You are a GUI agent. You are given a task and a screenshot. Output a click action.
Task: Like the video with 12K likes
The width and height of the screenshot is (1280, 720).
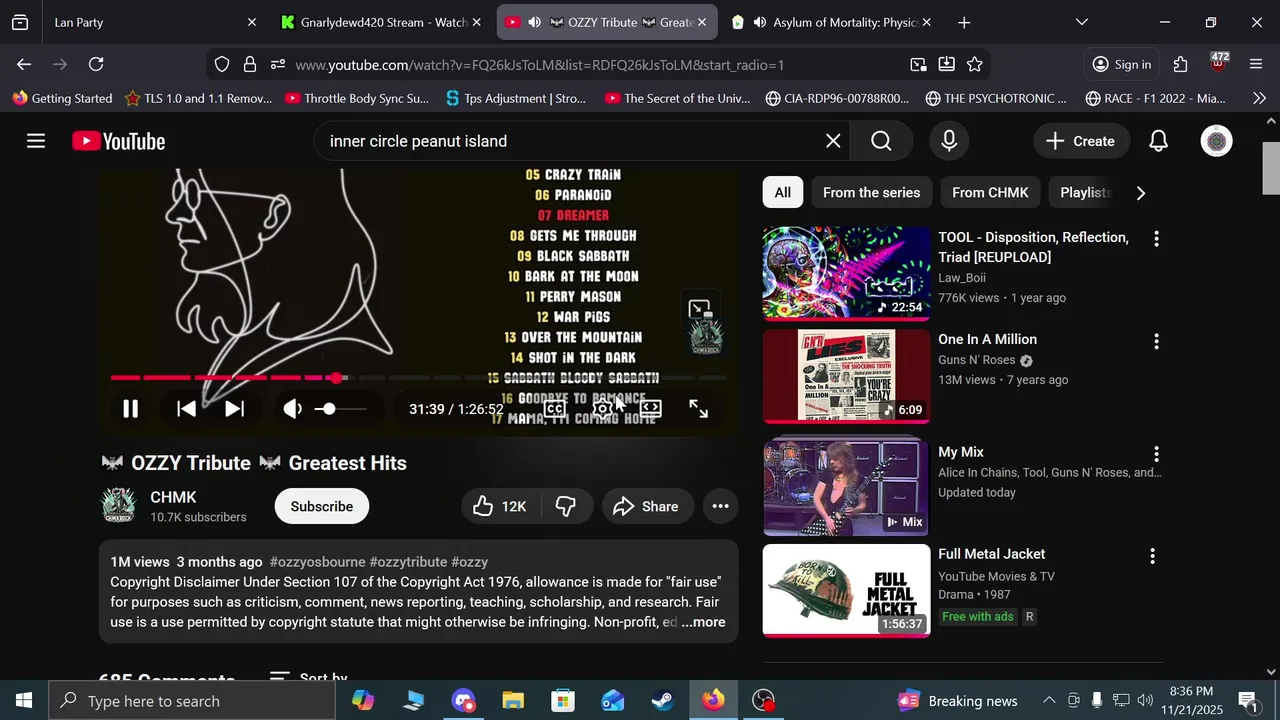point(500,506)
